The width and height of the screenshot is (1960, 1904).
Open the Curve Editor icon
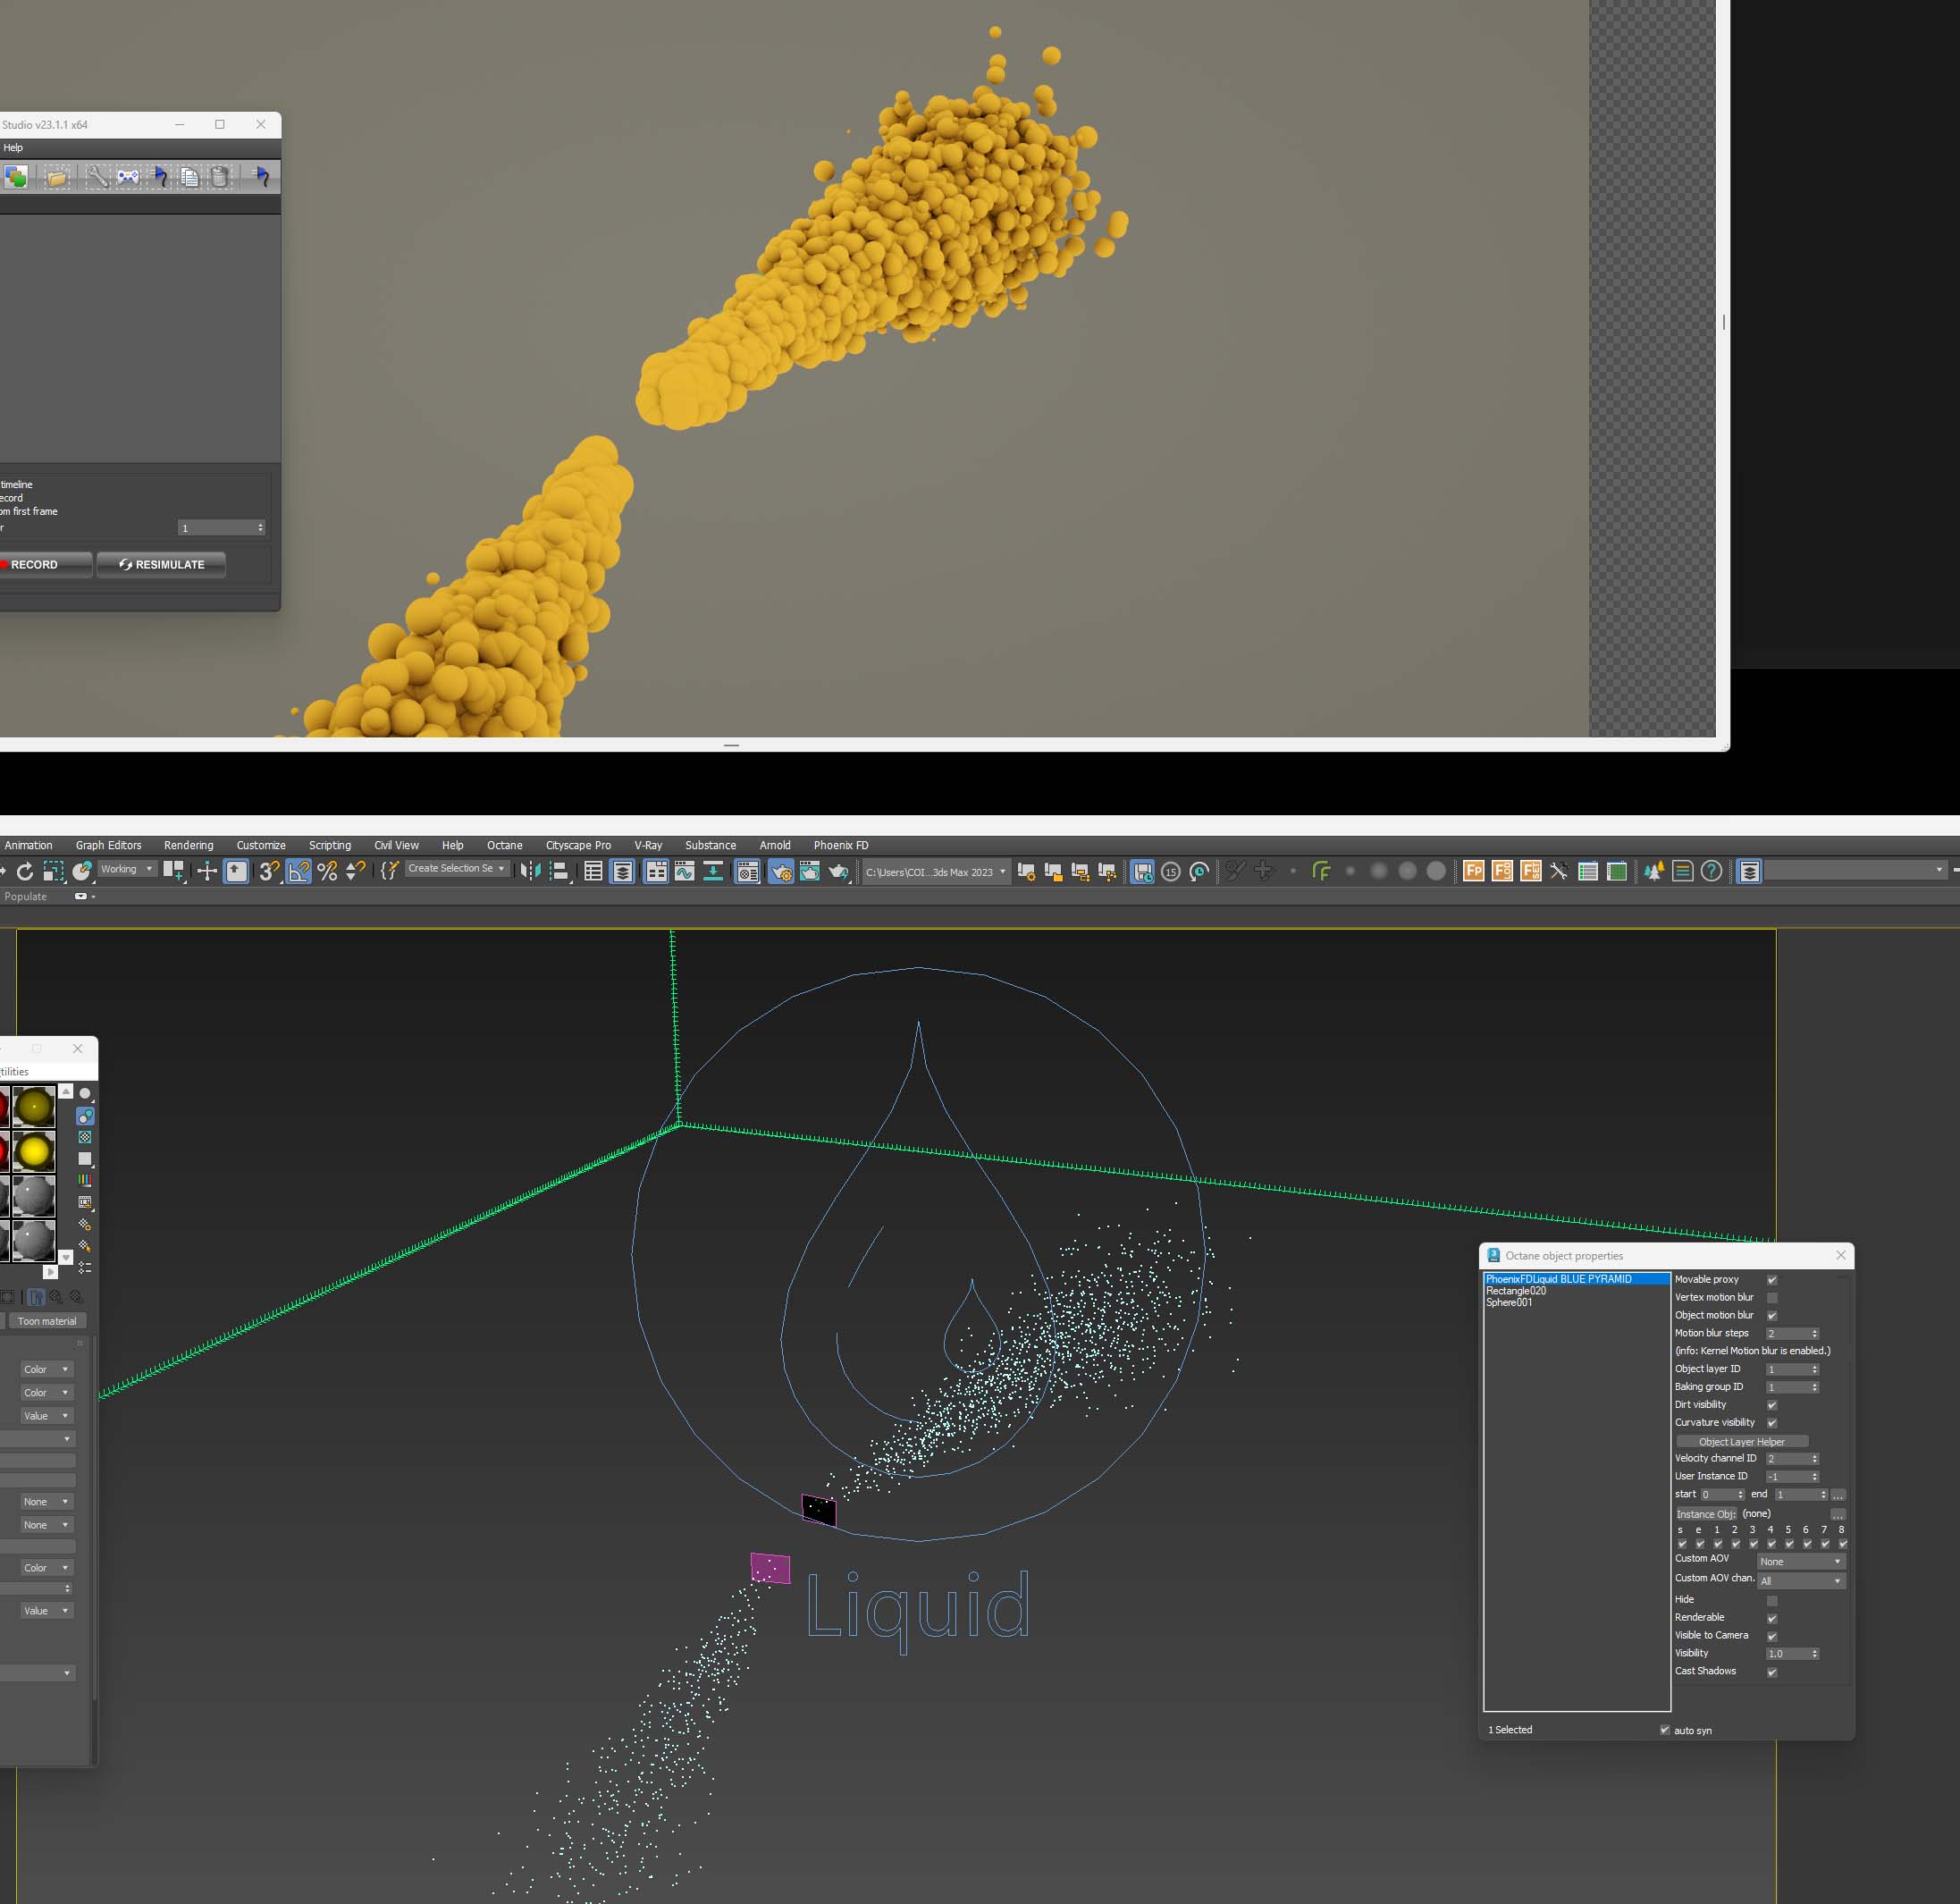(x=684, y=871)
